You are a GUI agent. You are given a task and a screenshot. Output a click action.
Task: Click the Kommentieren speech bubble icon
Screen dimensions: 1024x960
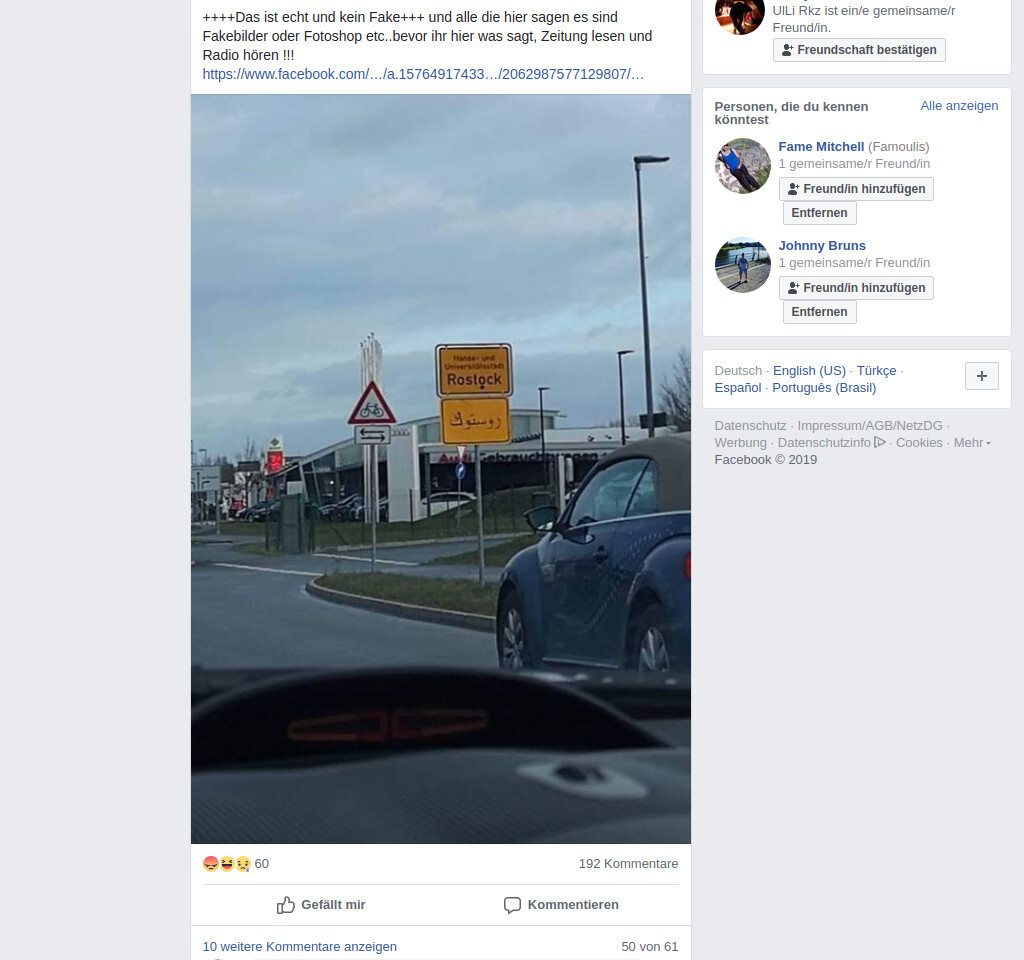pyautogui.click(x=513, y=905)
